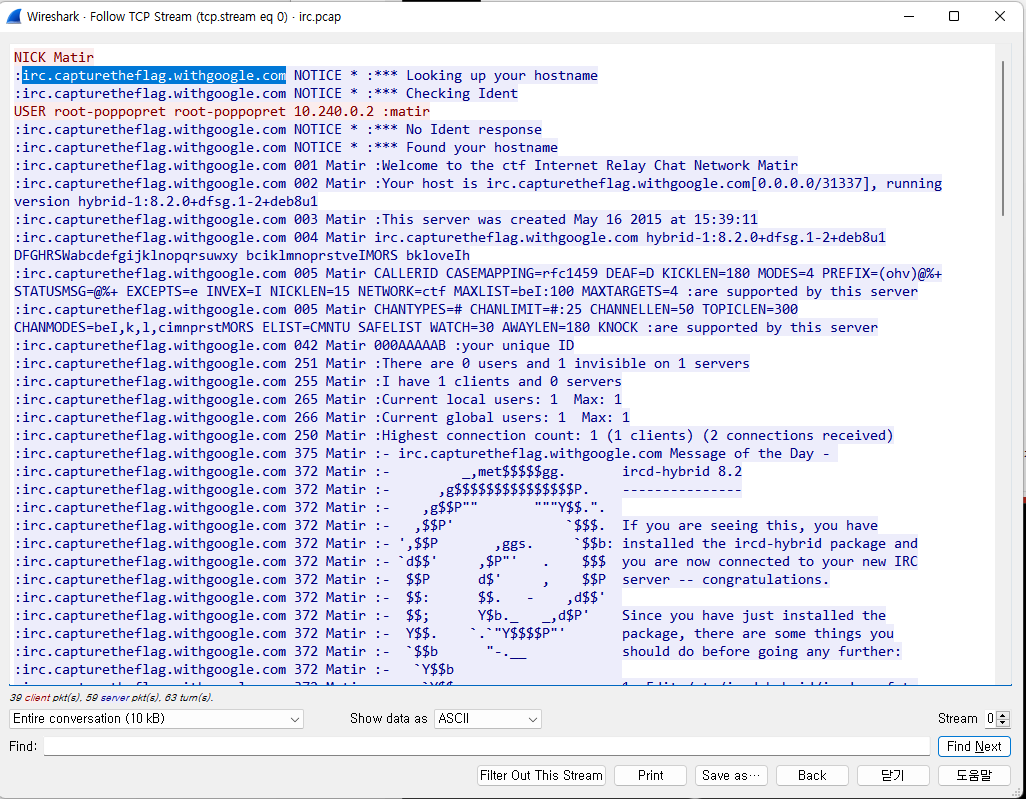The width and height of the screenshot is (1026, 799).
Task: Click 'If you are seeing this, you have' text
Action: tap(750, 525)
